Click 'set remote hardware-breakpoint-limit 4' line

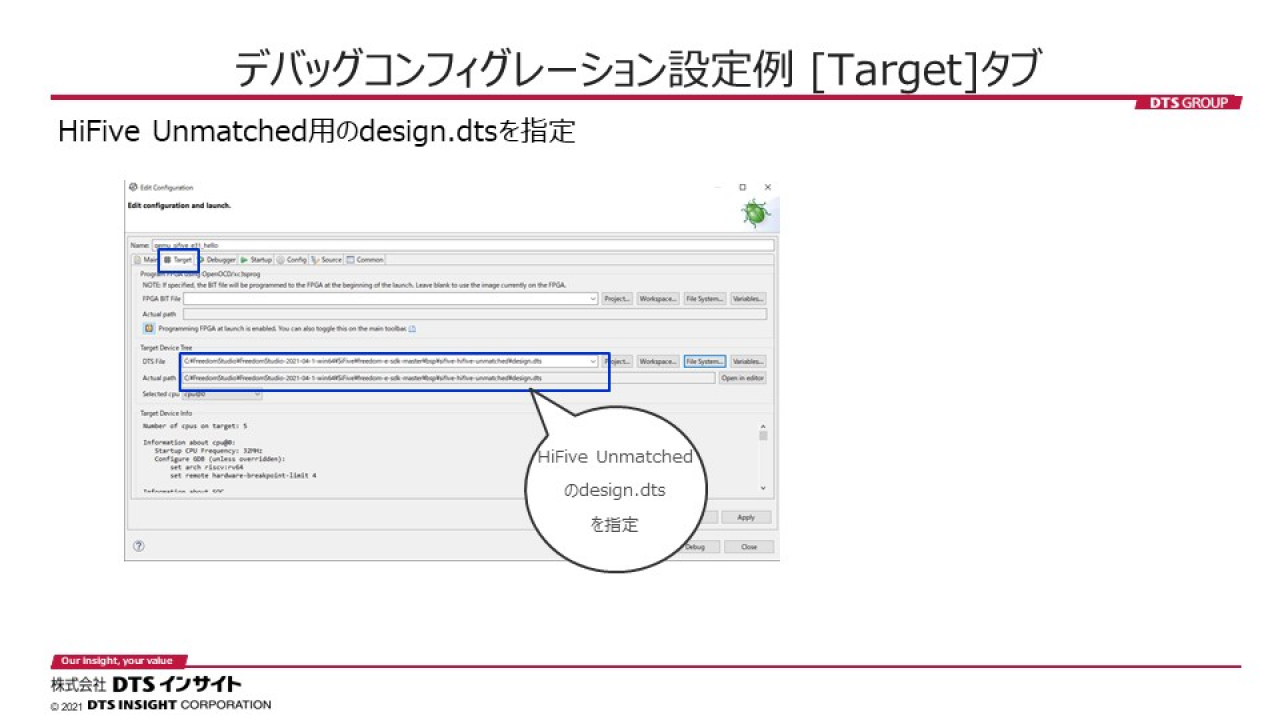pos(243,475)
